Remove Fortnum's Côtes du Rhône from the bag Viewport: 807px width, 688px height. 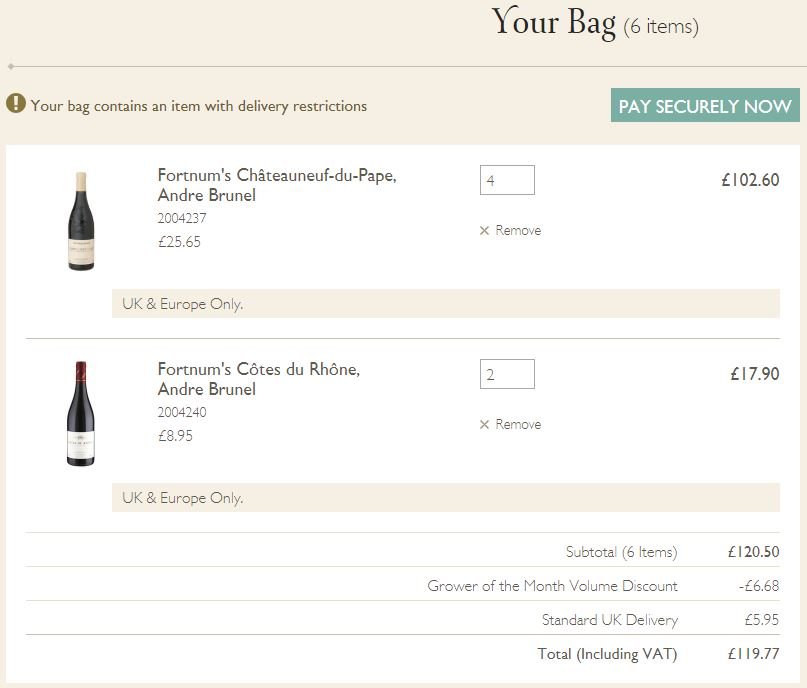point(517,424)
